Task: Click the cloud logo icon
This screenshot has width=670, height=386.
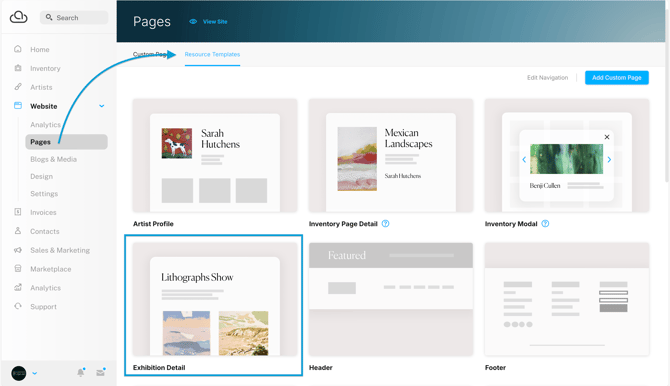Action: coord(18,17)
